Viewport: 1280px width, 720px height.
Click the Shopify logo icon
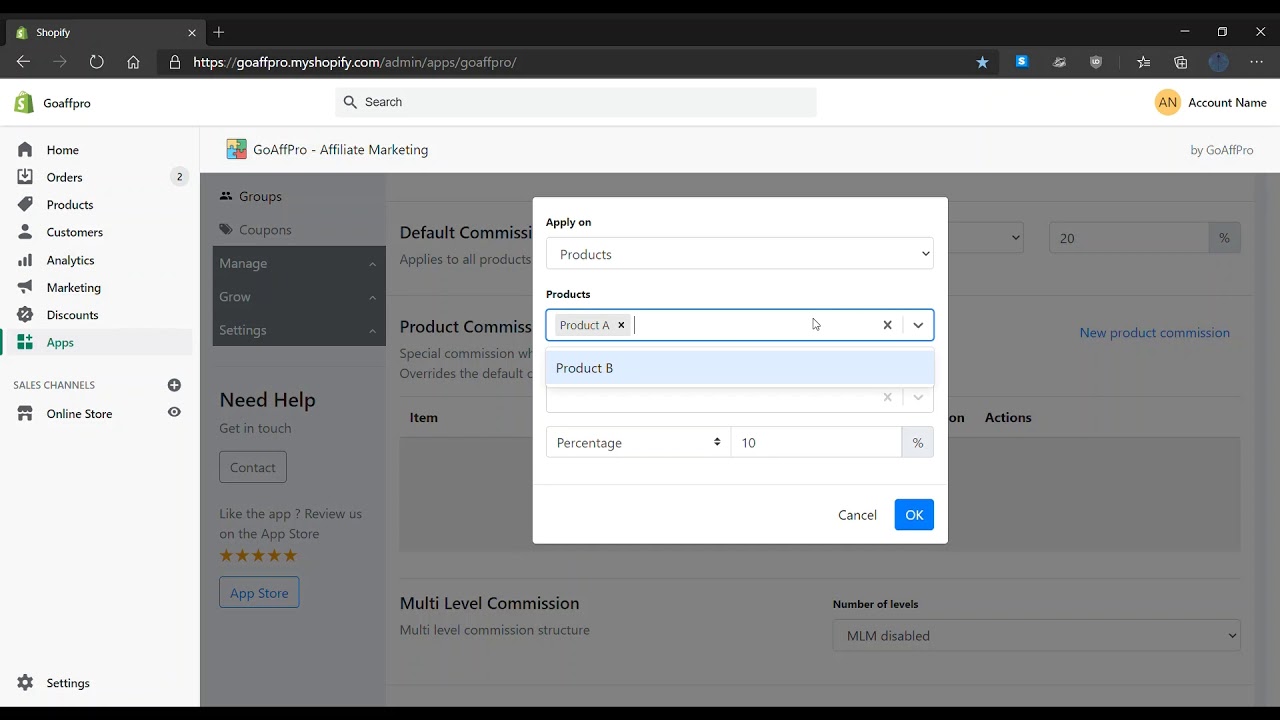(24, 103)
